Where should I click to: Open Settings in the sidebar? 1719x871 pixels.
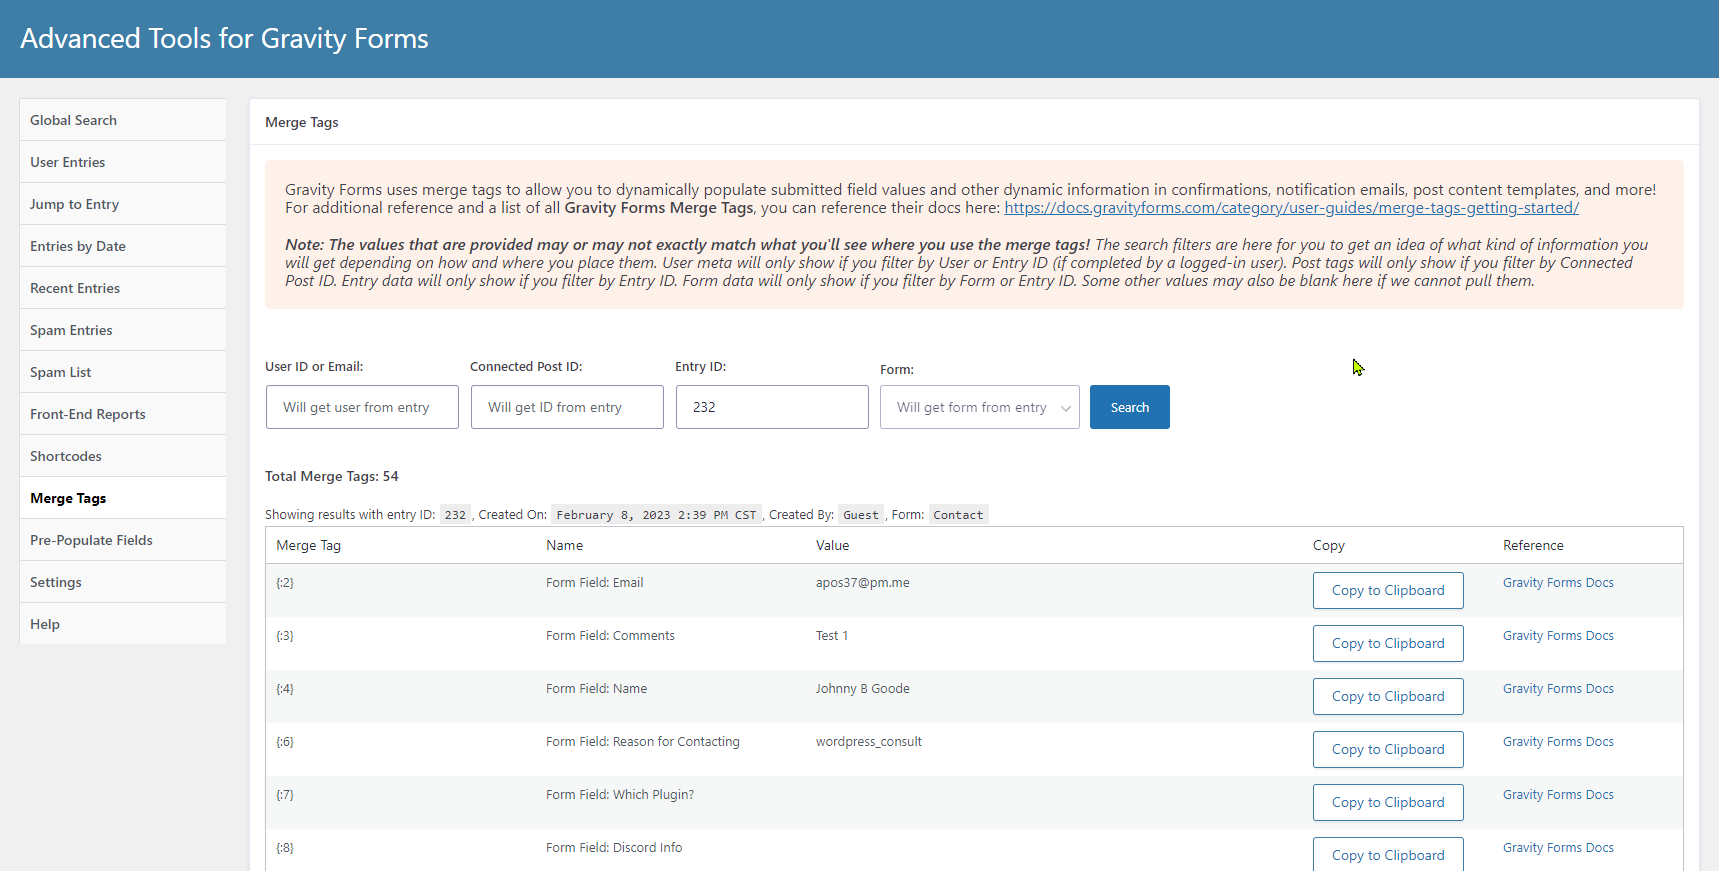coord(122,582)
